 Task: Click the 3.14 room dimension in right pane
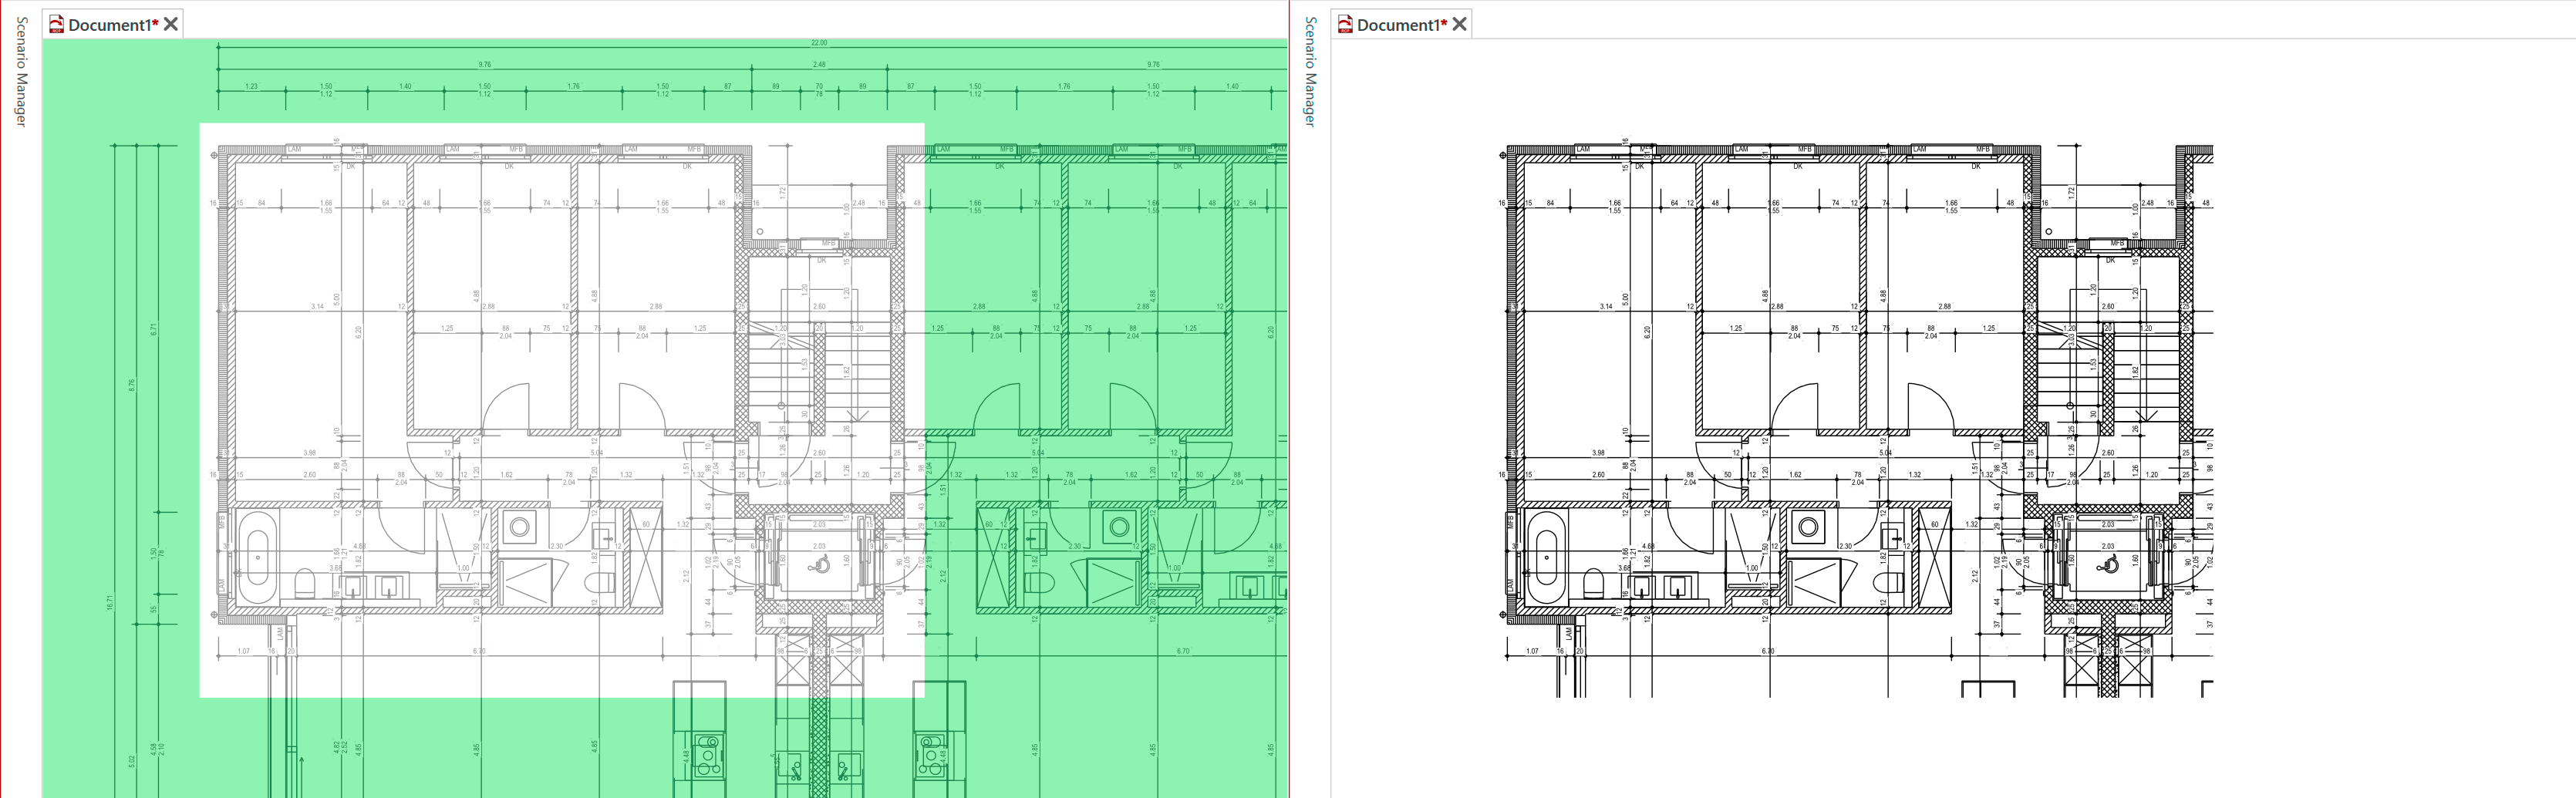1606,306
